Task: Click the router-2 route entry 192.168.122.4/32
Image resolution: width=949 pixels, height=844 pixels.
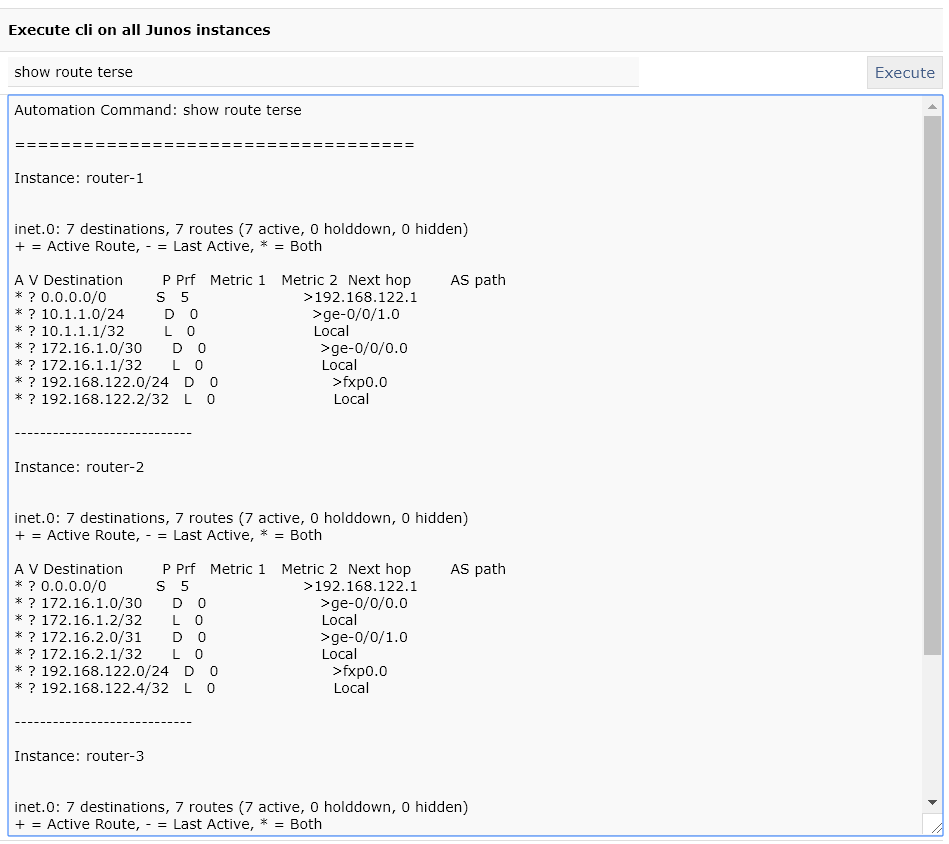Action: (105, 689)
